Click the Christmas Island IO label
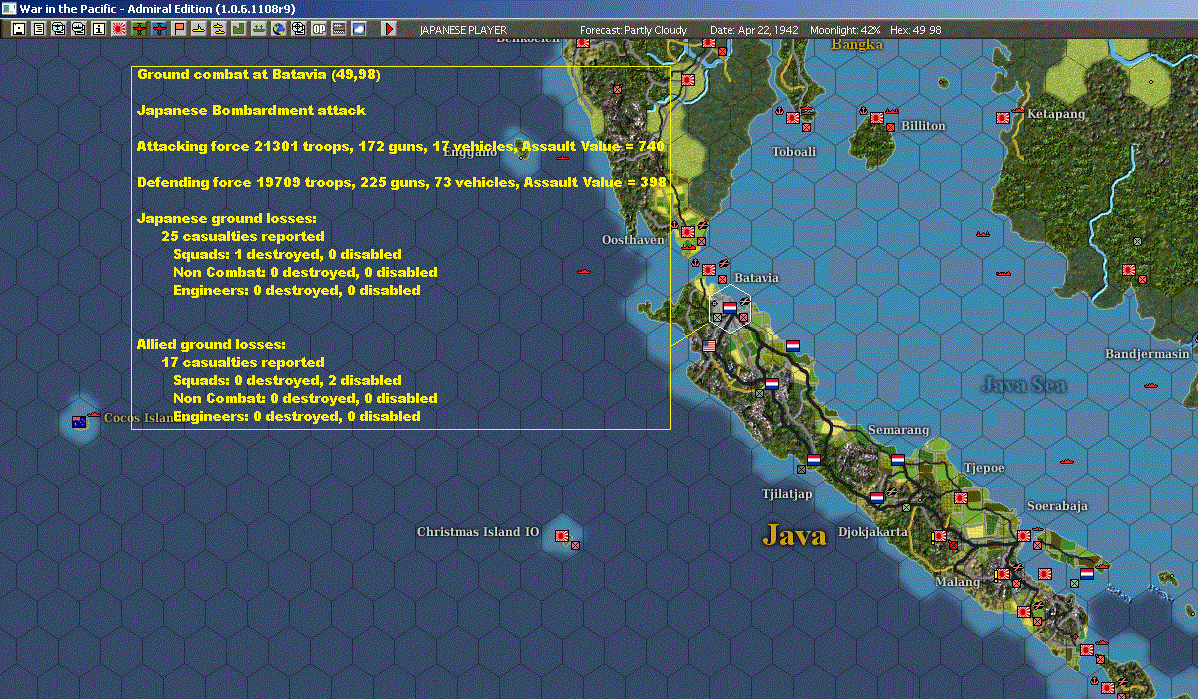 (x=478, y=532)
